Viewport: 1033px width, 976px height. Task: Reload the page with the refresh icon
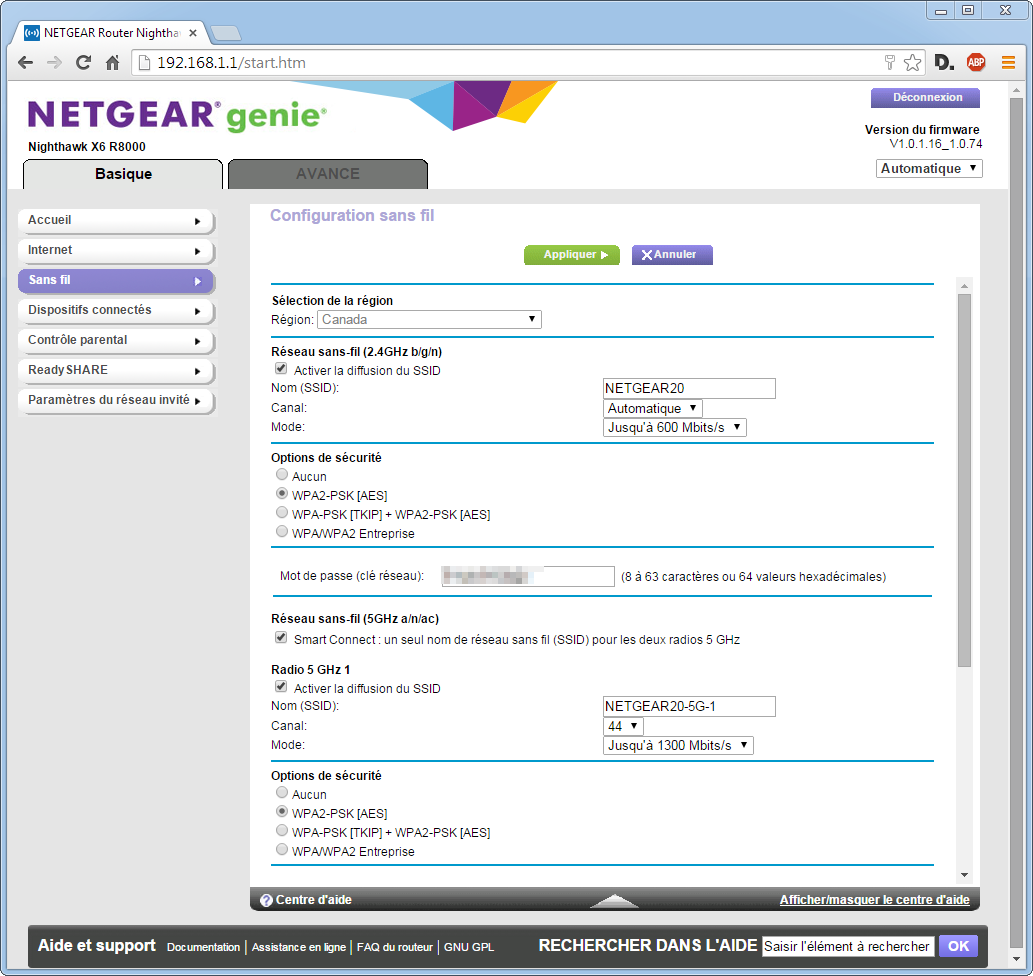coord(84,63)
